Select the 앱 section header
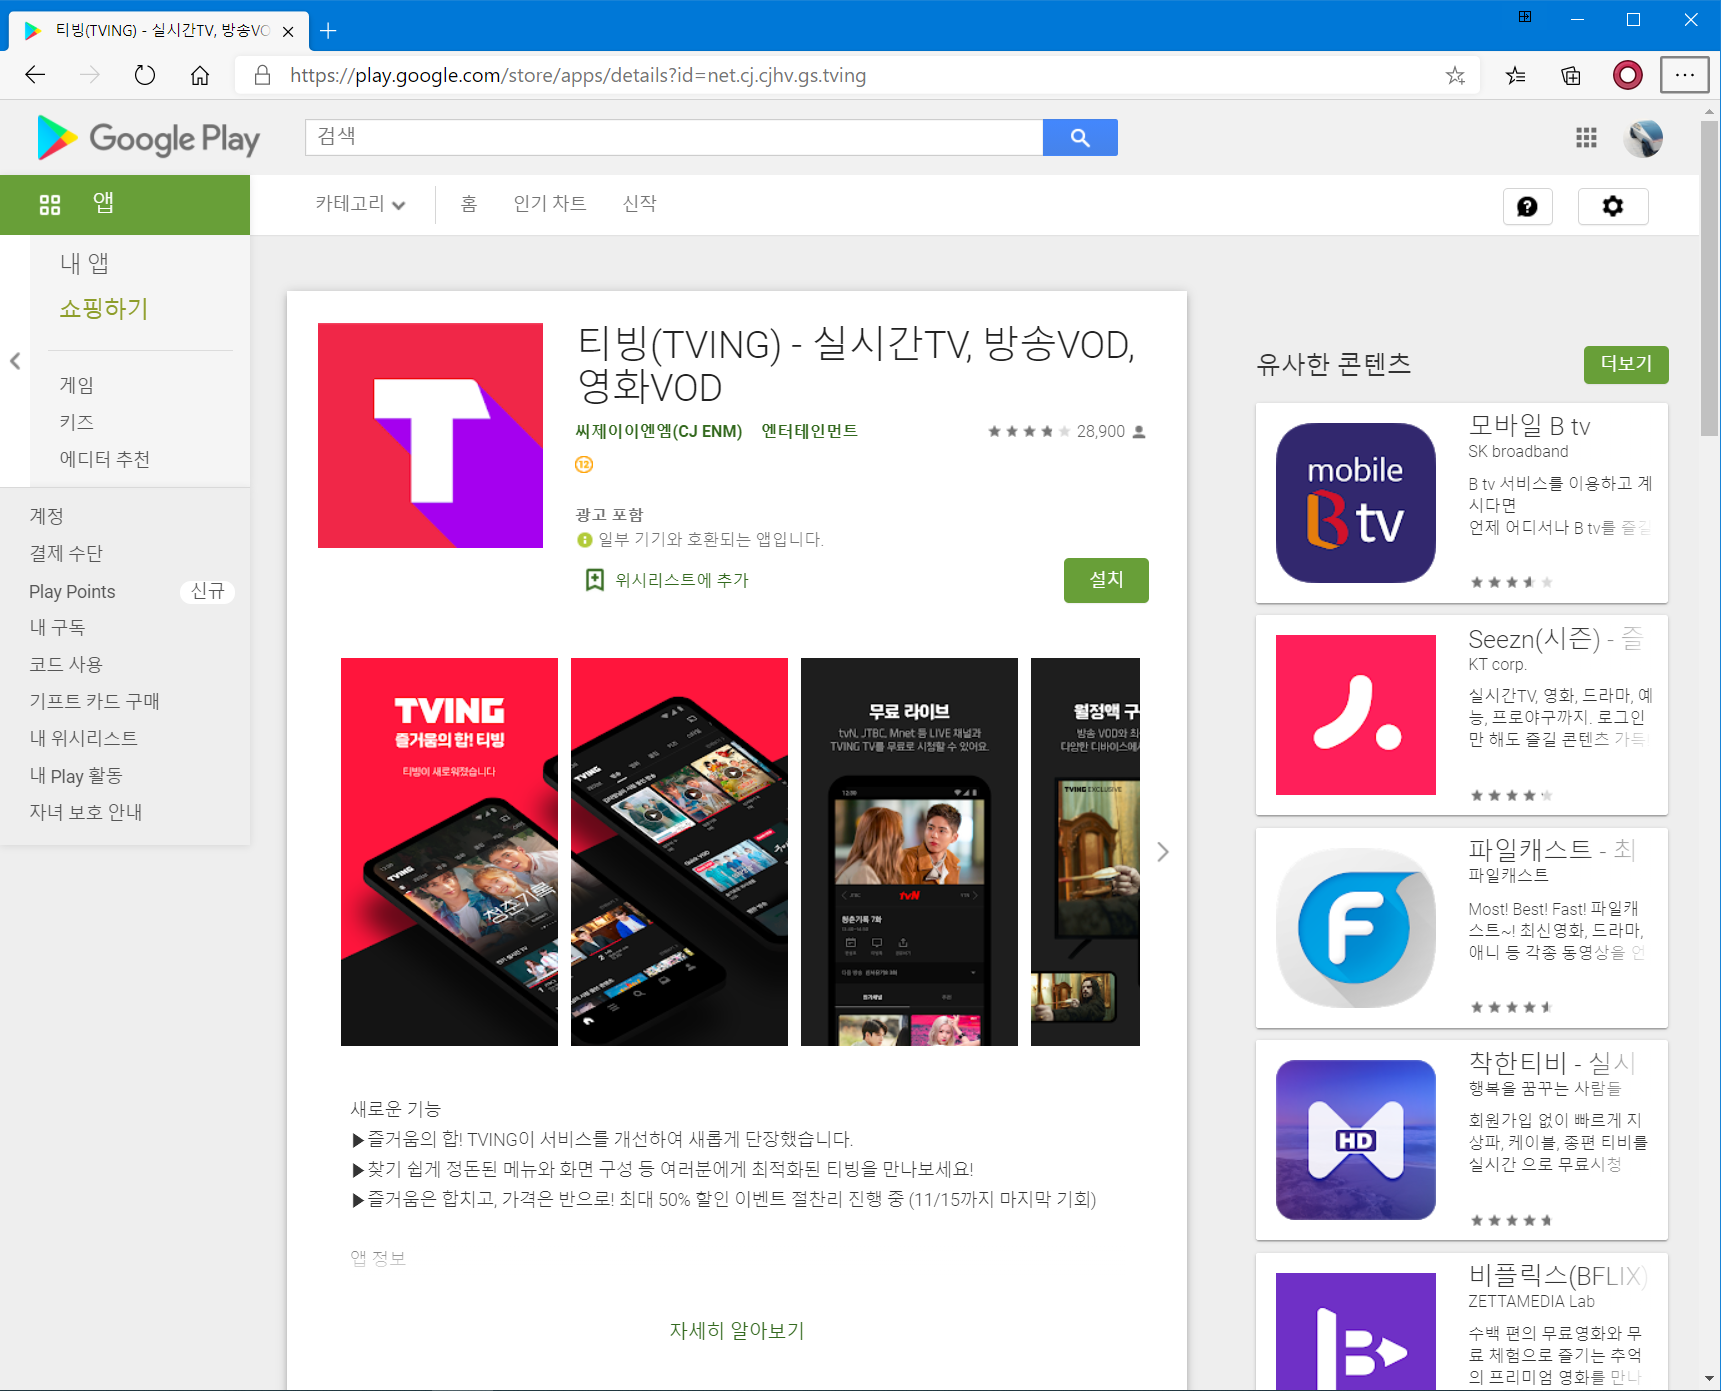This screenshot has height=1391, width=1721. pos(125,205)
